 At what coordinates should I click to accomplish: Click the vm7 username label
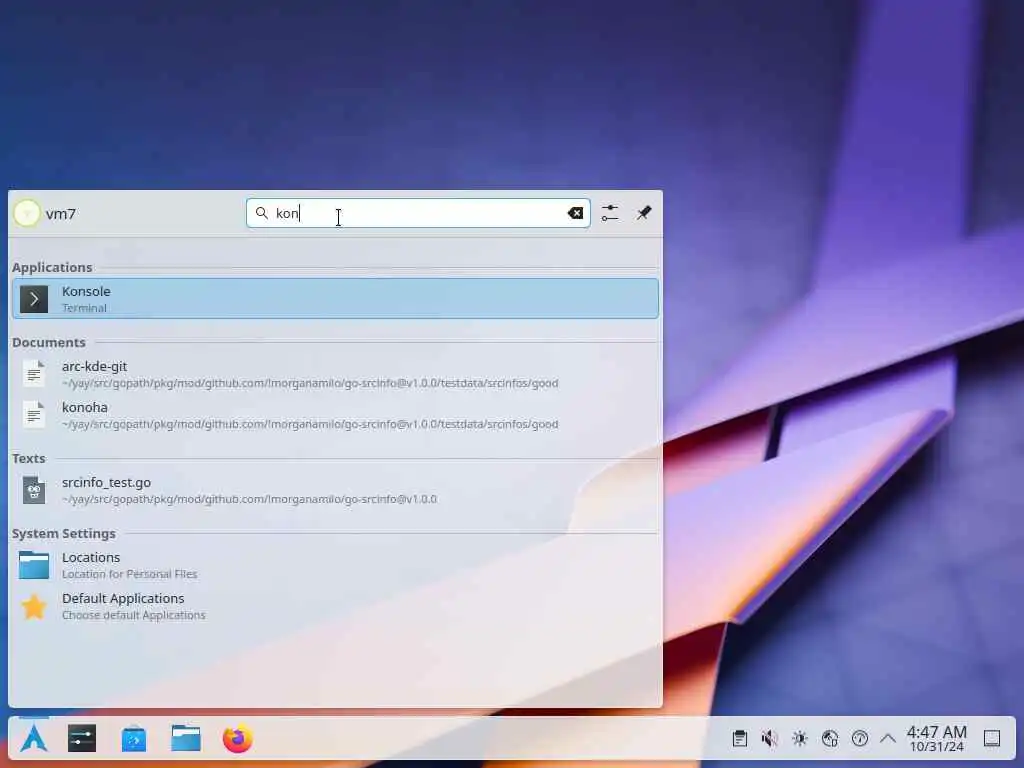click(61, 214)
